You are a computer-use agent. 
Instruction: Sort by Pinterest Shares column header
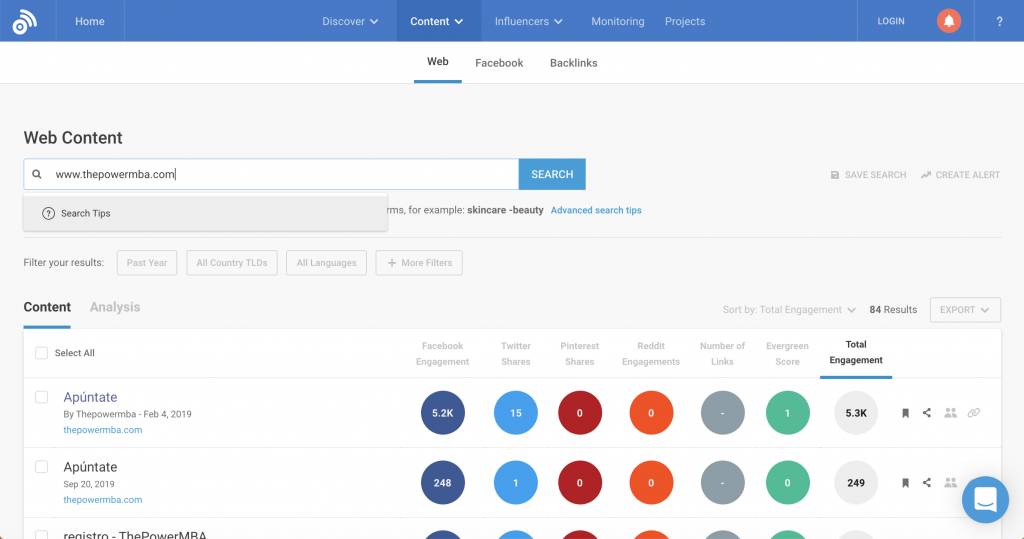coord(580,353)
